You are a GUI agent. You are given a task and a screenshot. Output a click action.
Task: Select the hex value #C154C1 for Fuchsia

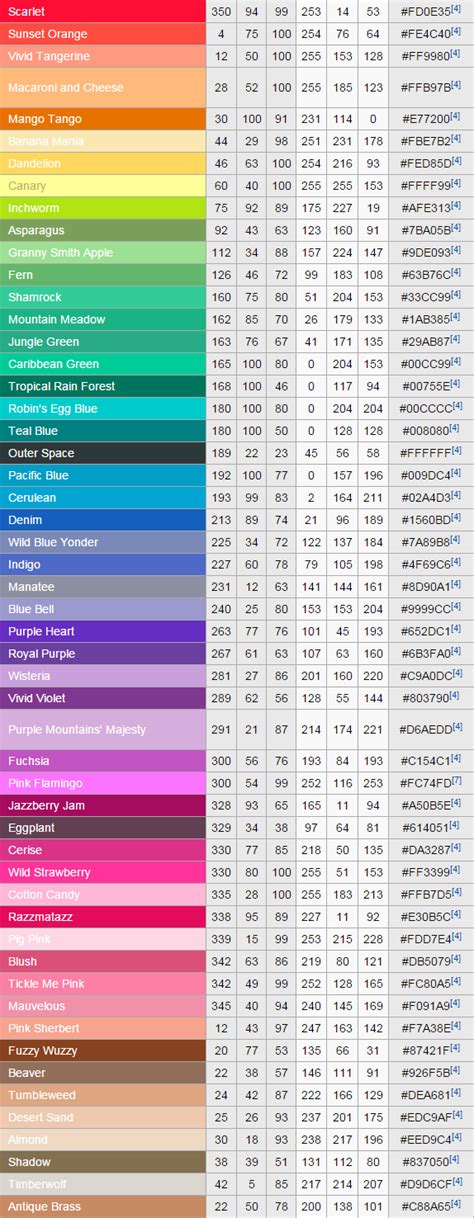pos(425,761)
